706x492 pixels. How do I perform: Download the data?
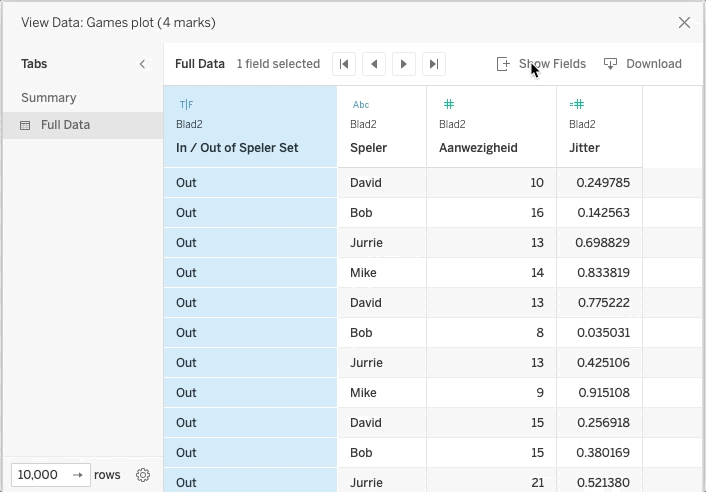(x=643, y=64)
